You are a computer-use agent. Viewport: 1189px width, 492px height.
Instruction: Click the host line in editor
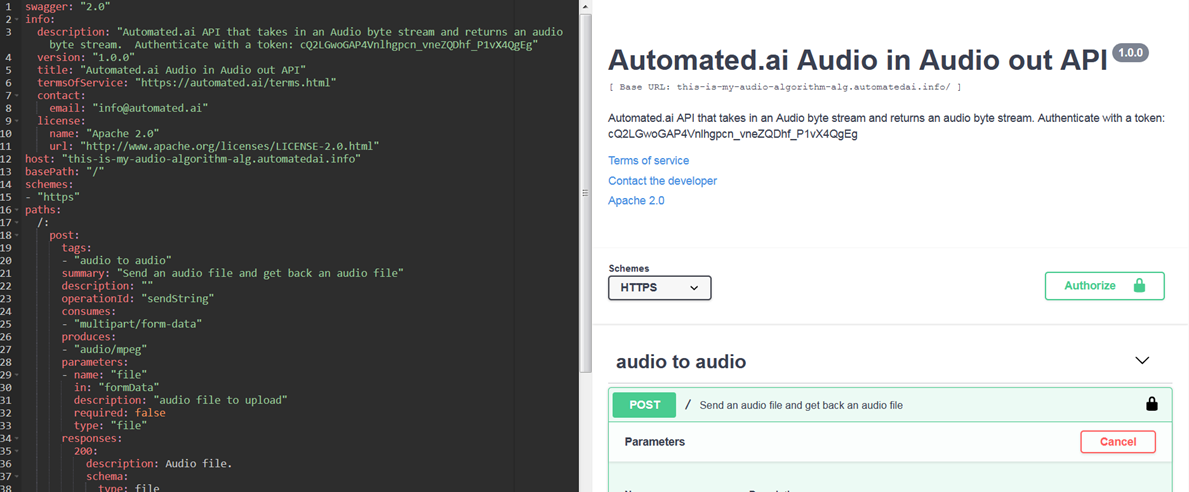193,159
